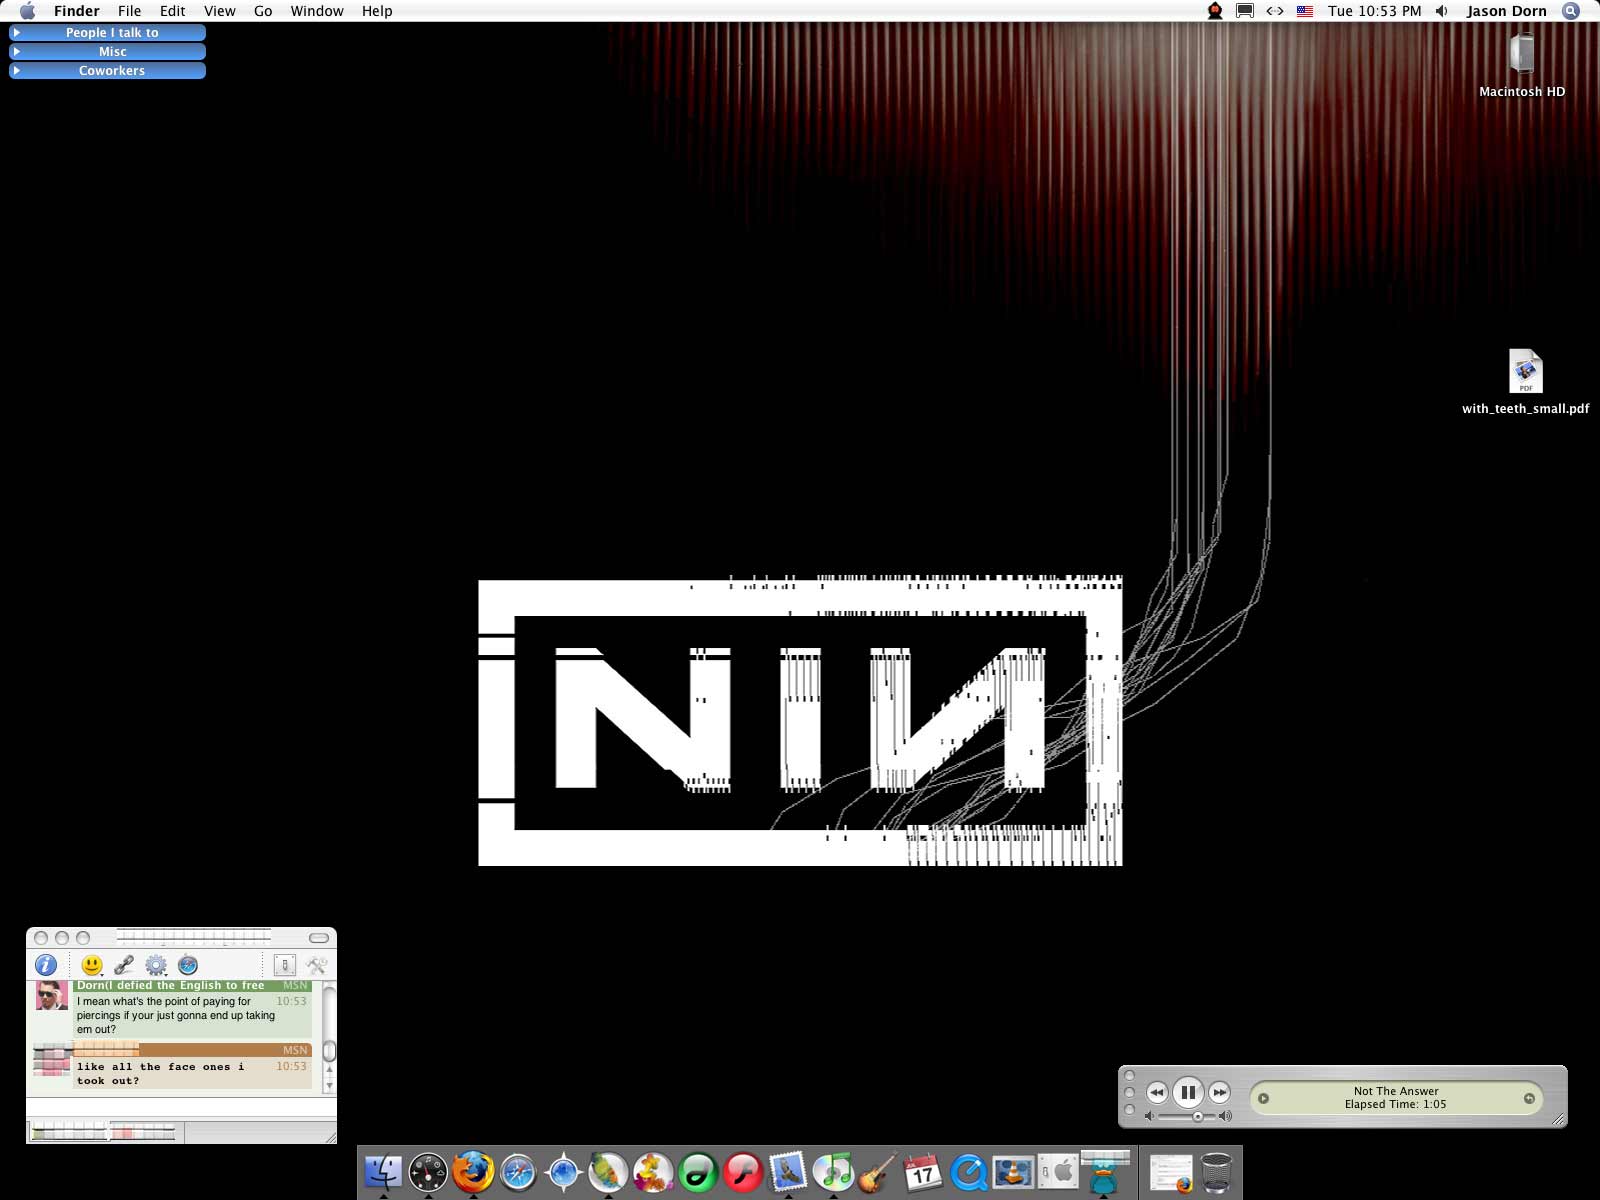Click the chat message scrollbar thumb

click(x=329, y=1050)
